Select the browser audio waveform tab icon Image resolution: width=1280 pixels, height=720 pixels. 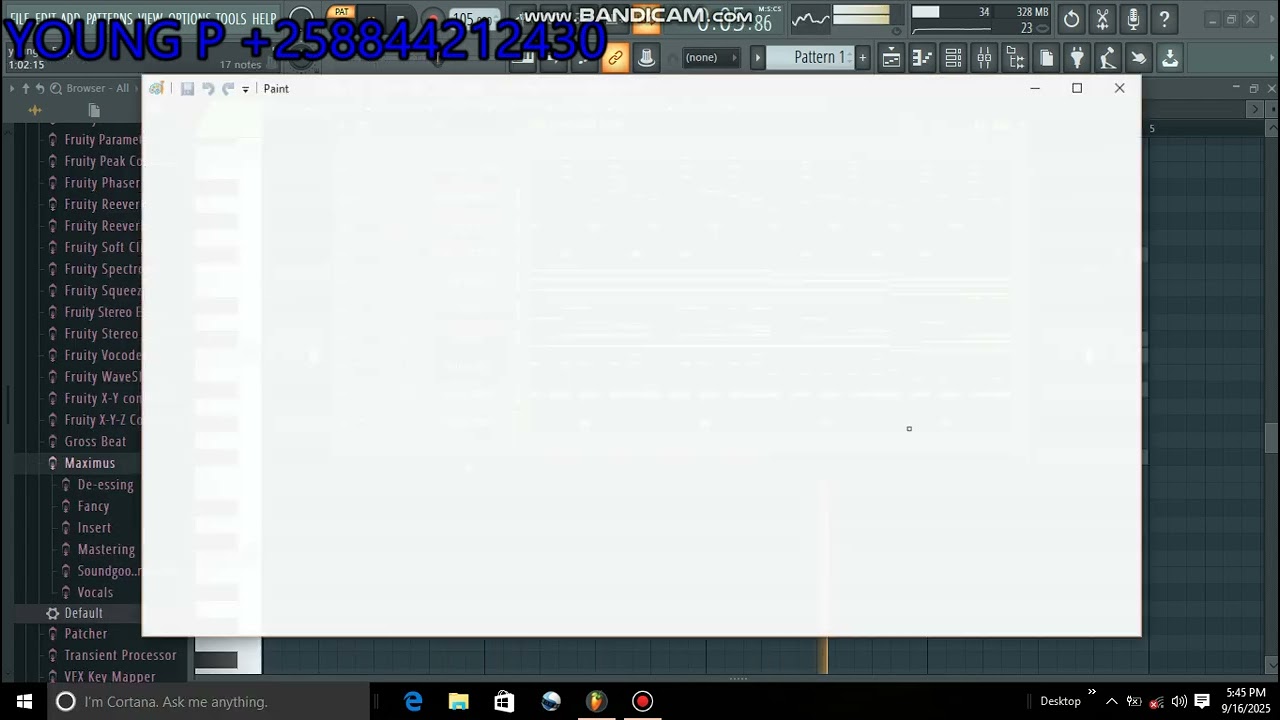pyautogui.click(x=35, y=110)
